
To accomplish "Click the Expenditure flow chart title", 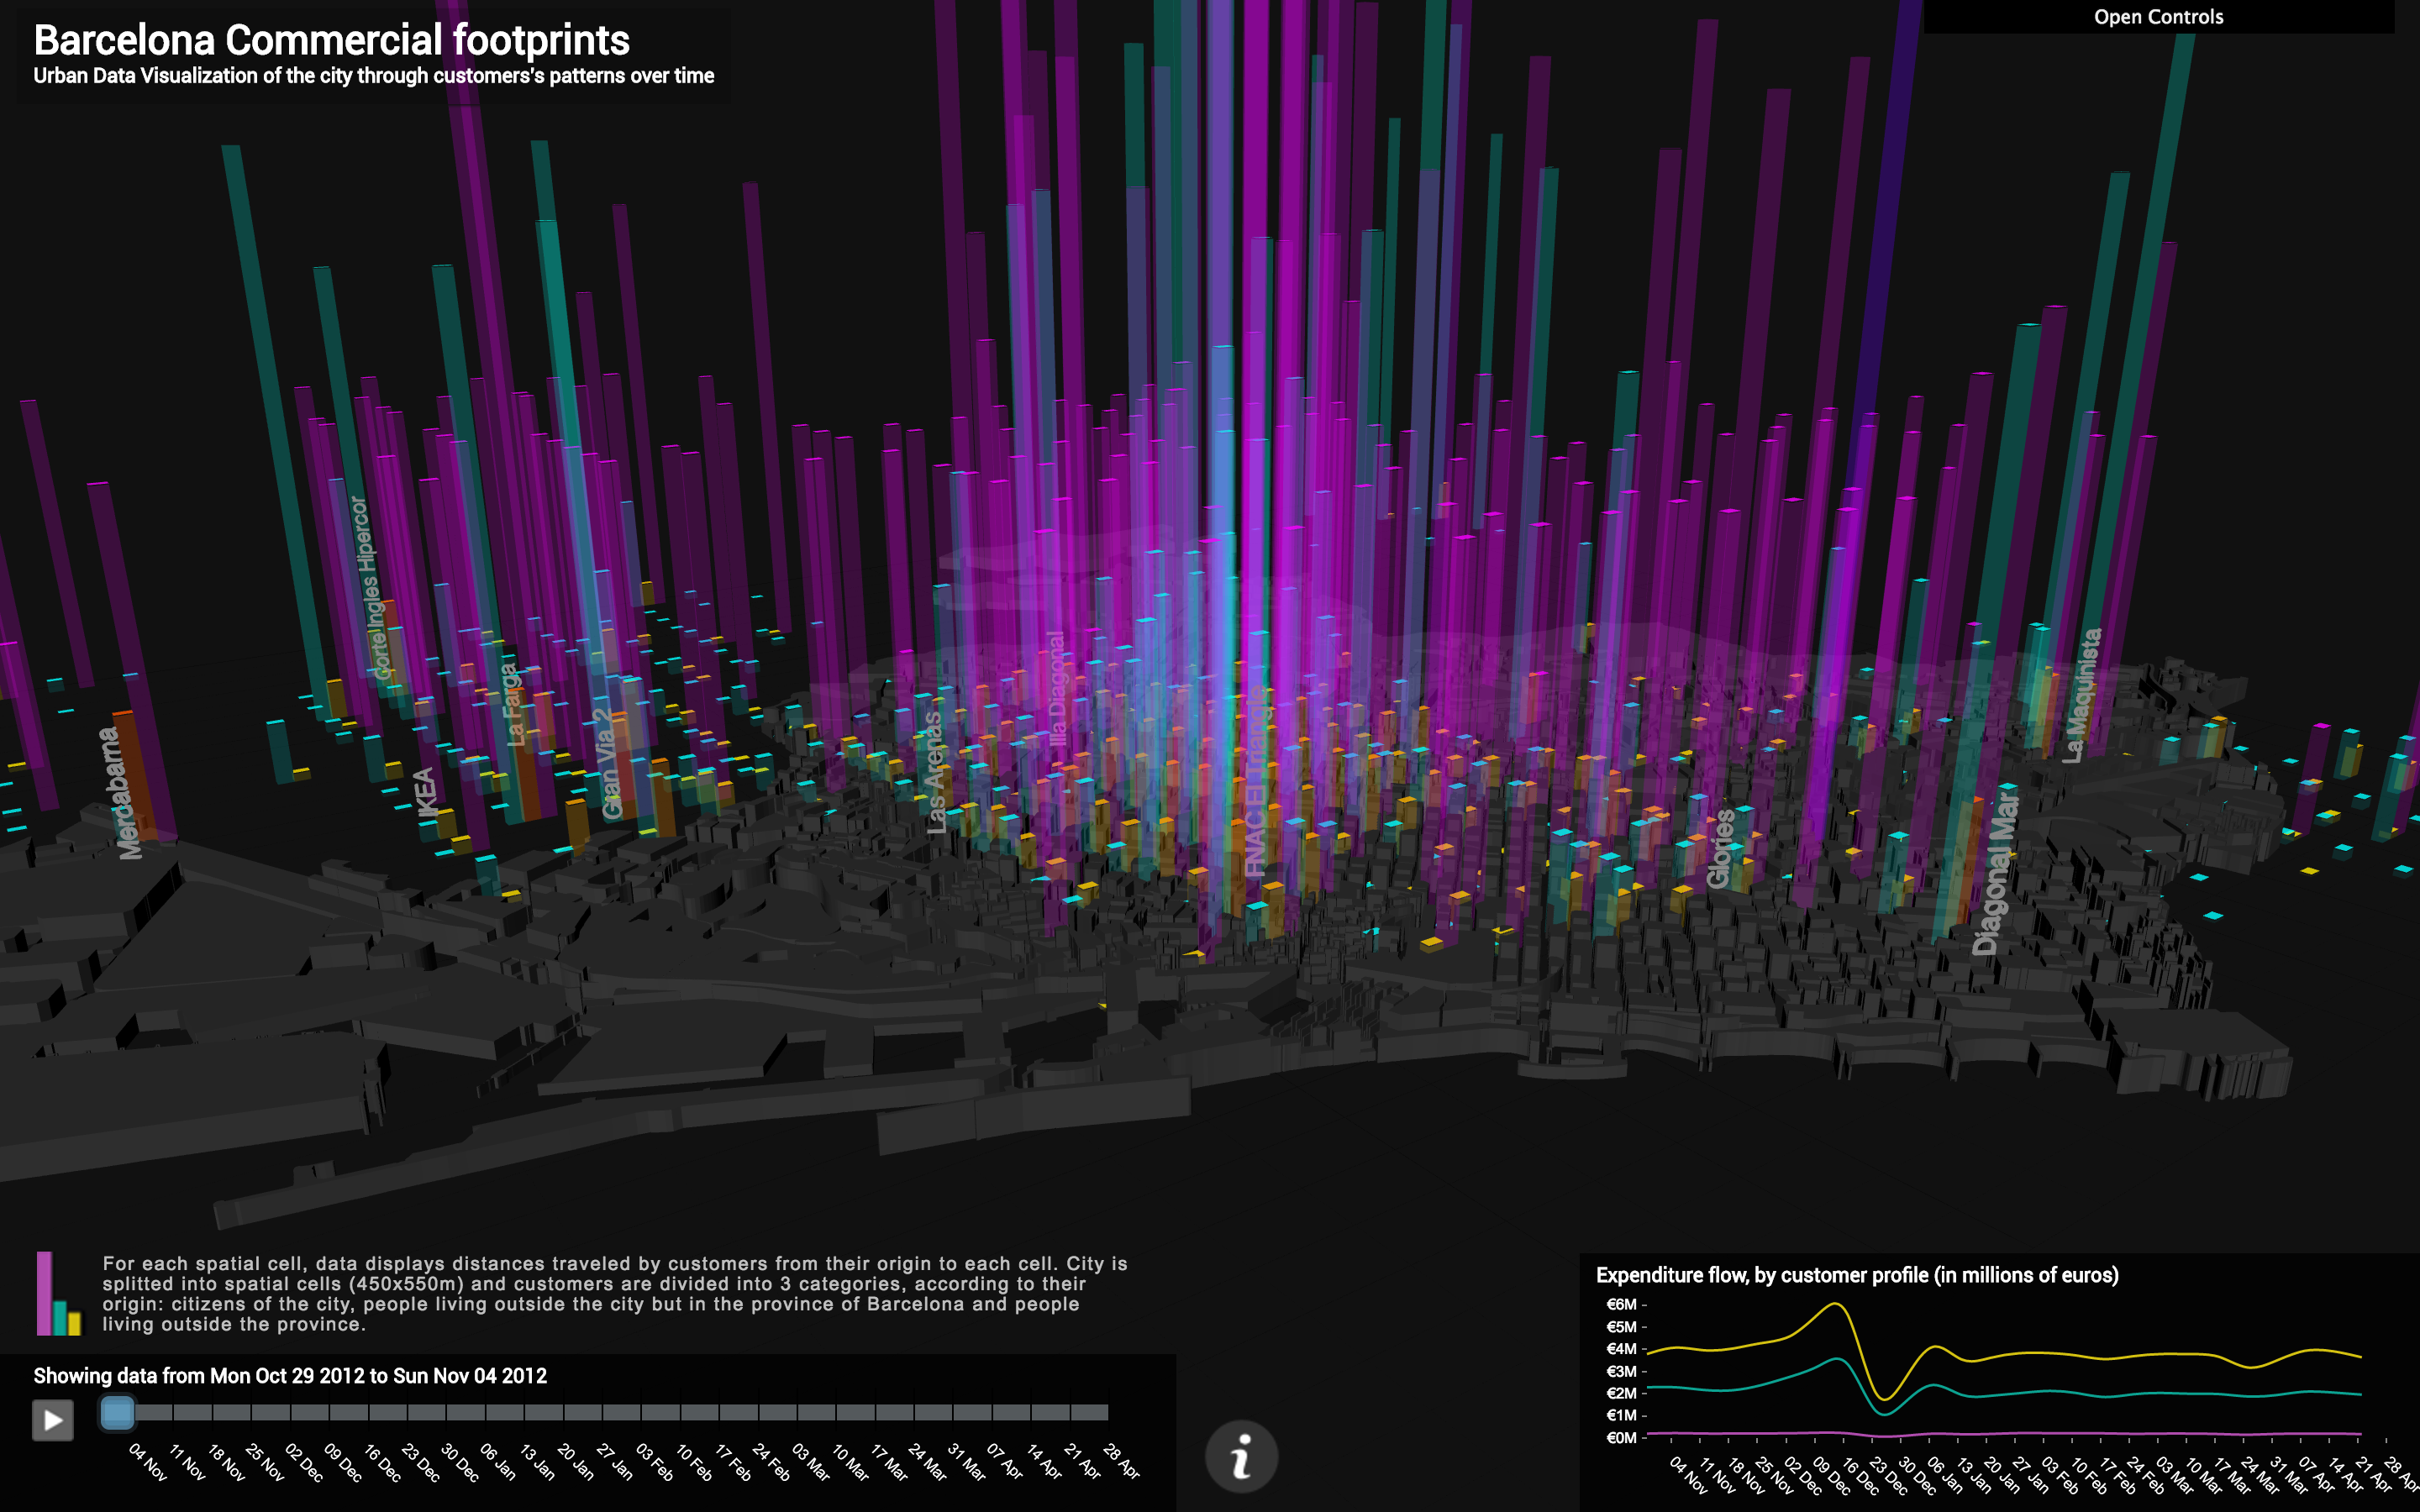I will 1856,1275.
